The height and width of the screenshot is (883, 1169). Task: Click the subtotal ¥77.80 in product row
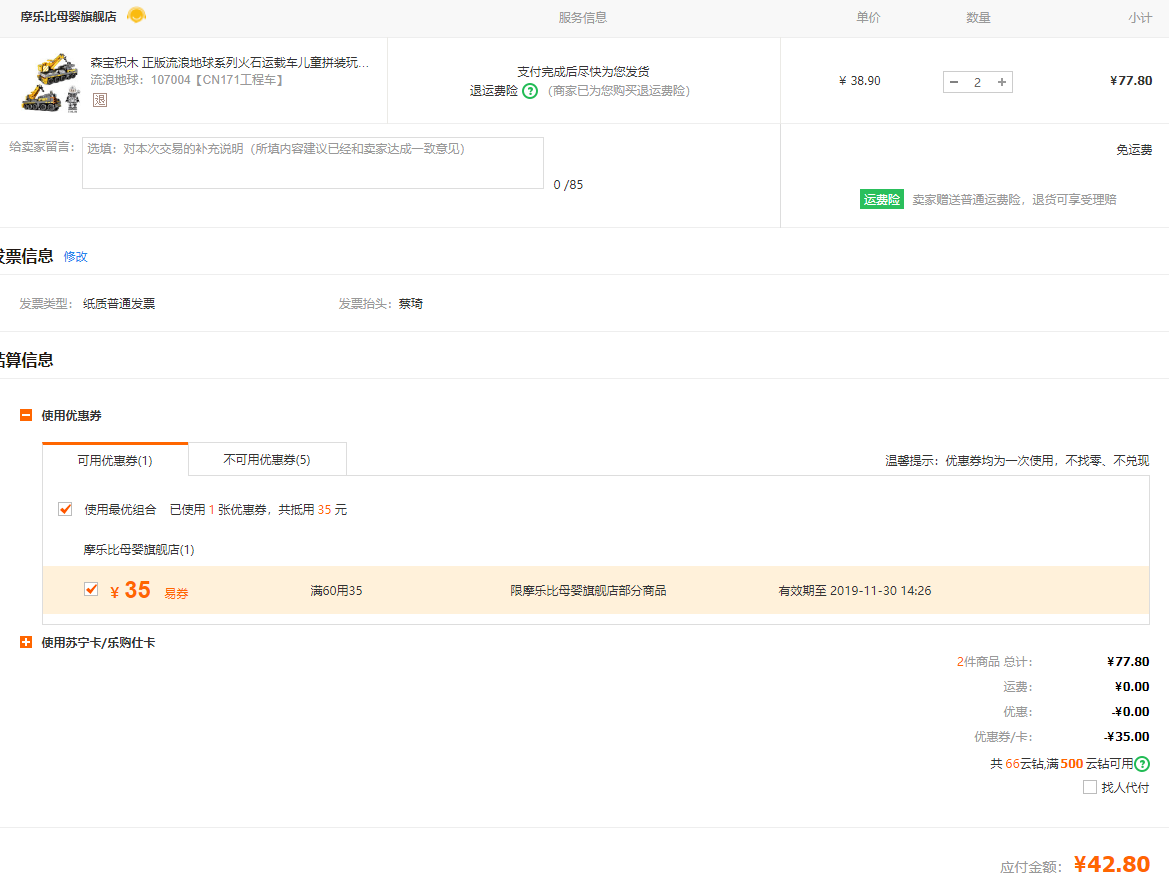pyautogui.click(x=1131, y=81)
